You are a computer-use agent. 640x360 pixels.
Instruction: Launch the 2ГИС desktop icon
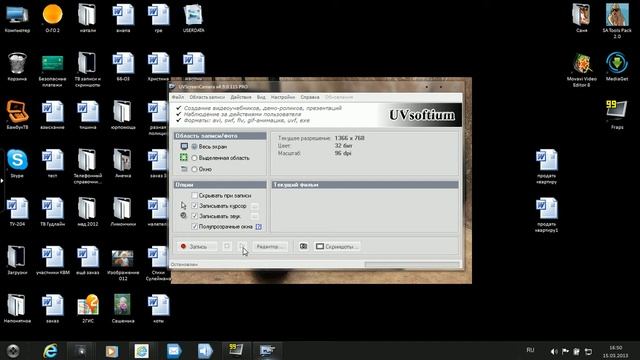click(x=88, y=309)
